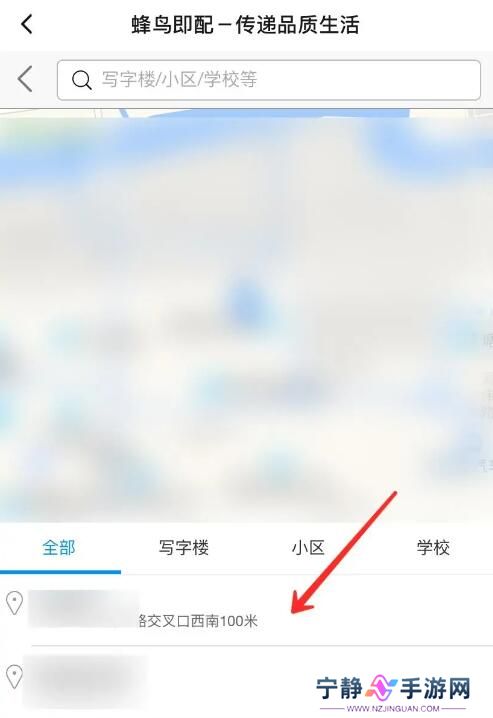The height and width of the screenshot is (718, 493).
Task: Focus the 写字楼/小区/学校等 search field
Action: 269,80
